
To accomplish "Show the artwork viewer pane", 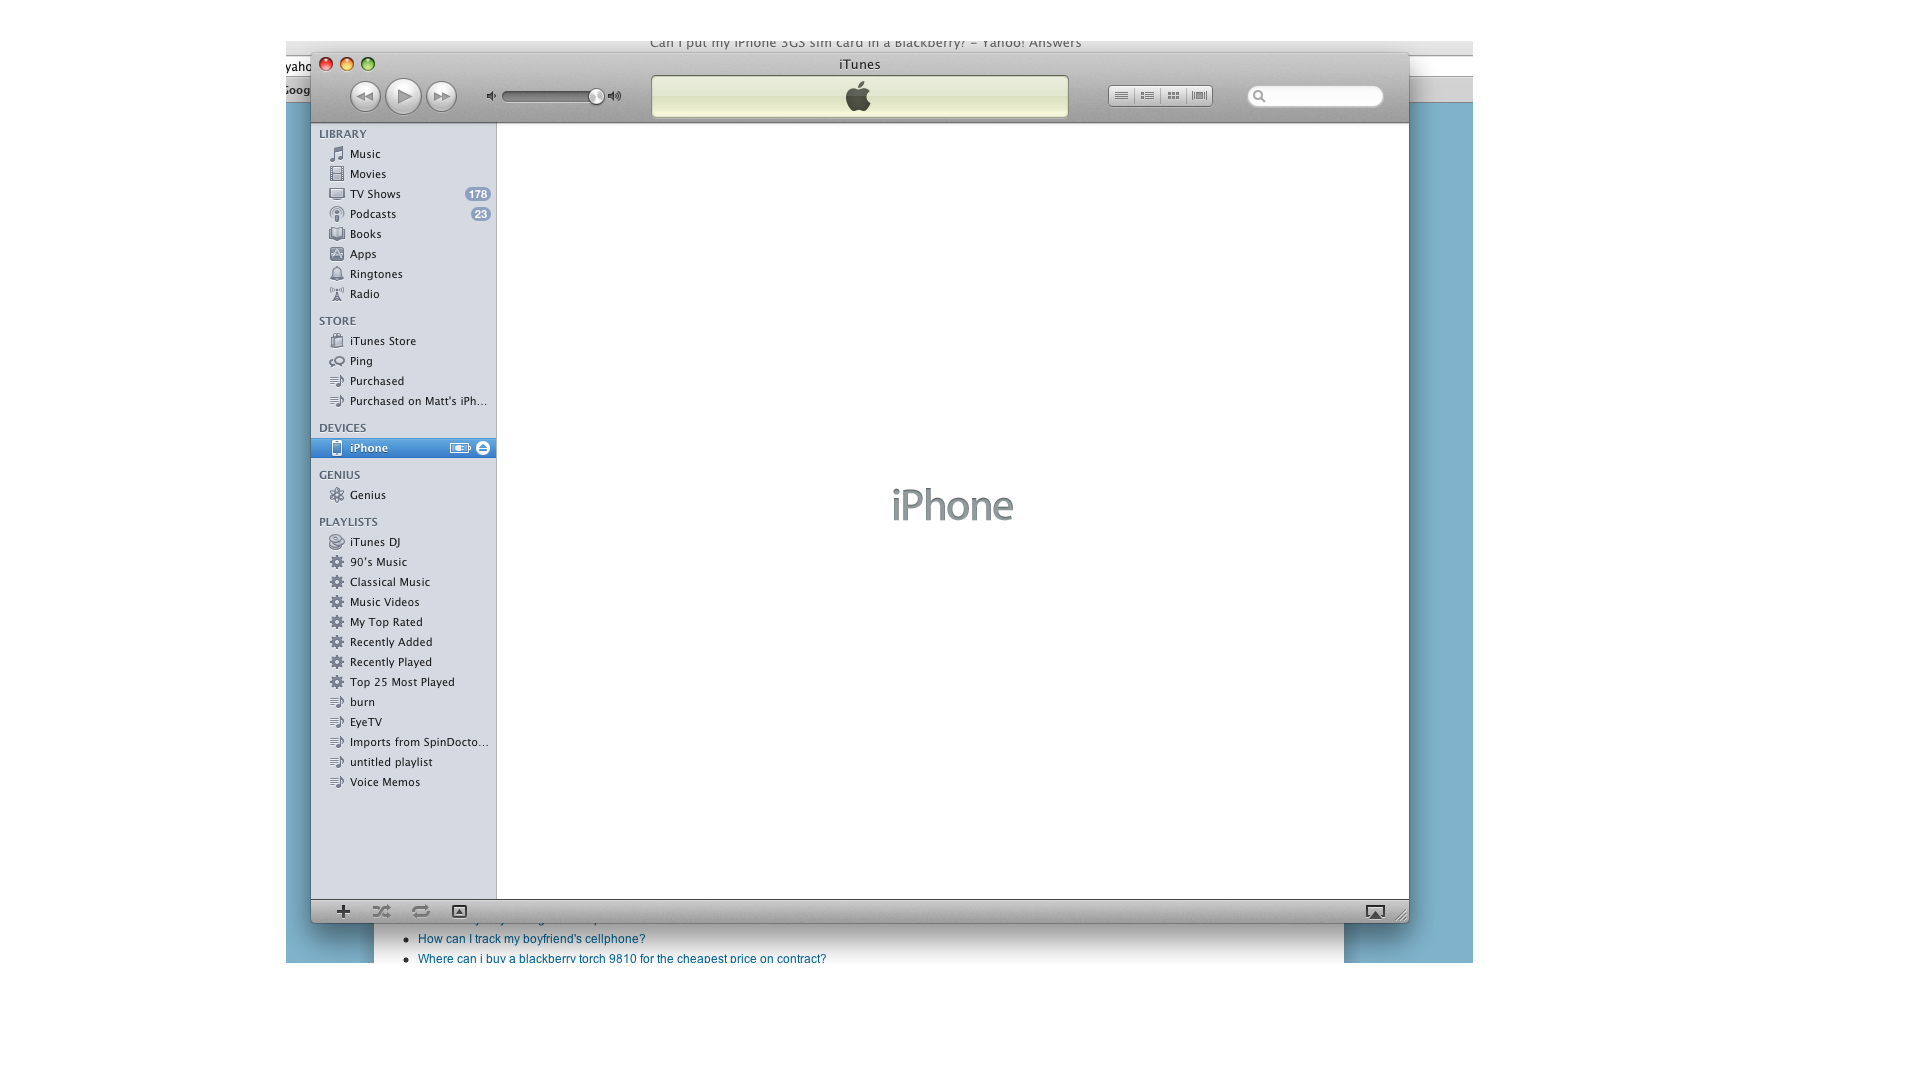I will (x=459, y=911).
